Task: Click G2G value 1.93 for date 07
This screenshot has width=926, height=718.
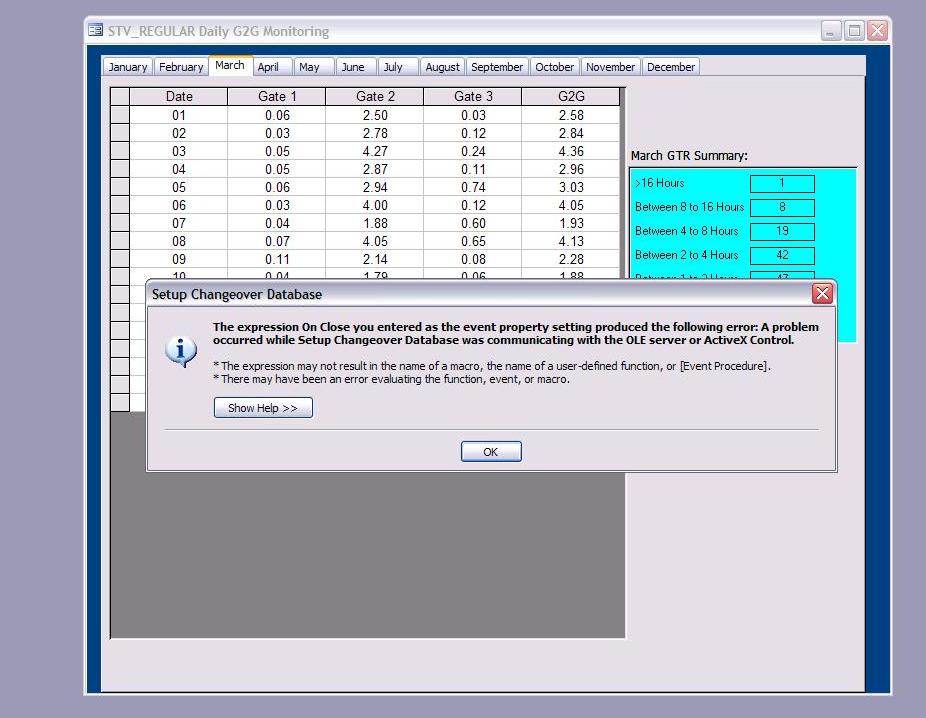Action: tap(571, 223)
